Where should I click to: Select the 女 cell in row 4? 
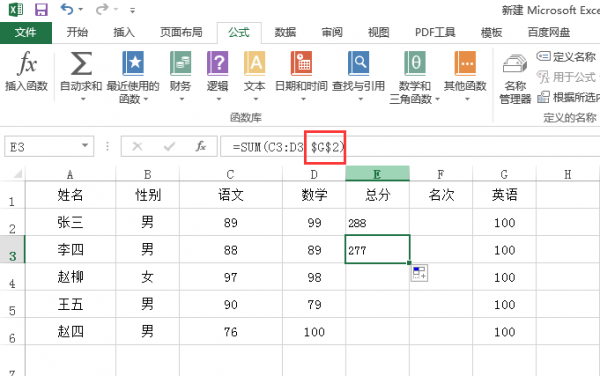147,277
